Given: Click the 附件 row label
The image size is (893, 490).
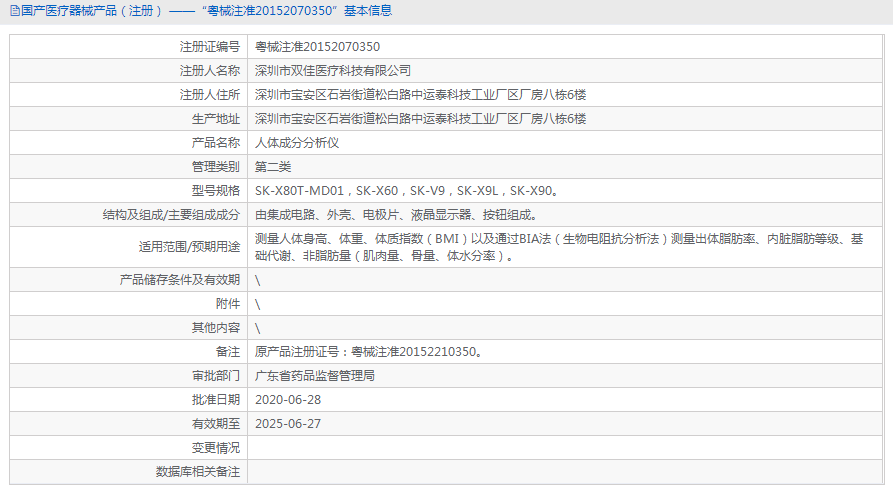Looking at the screenshot, I should [x=227, y=304].
